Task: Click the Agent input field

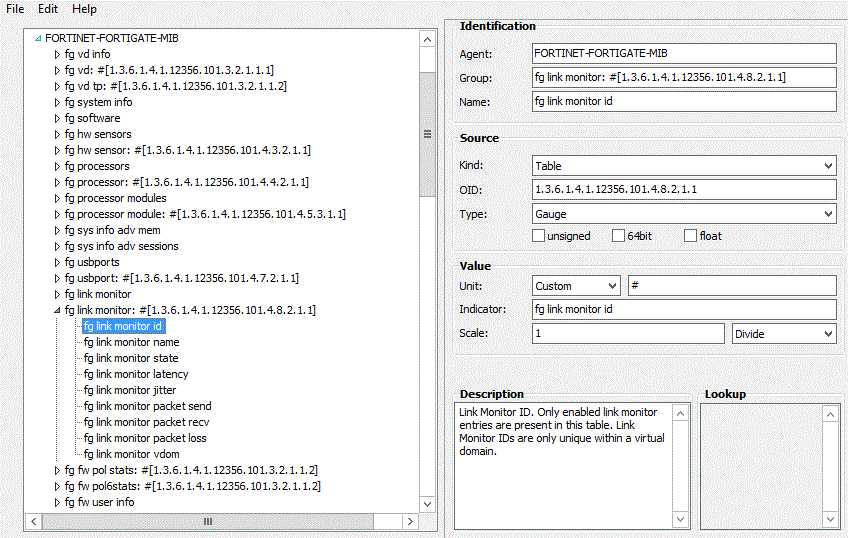Action: (684, 53)
